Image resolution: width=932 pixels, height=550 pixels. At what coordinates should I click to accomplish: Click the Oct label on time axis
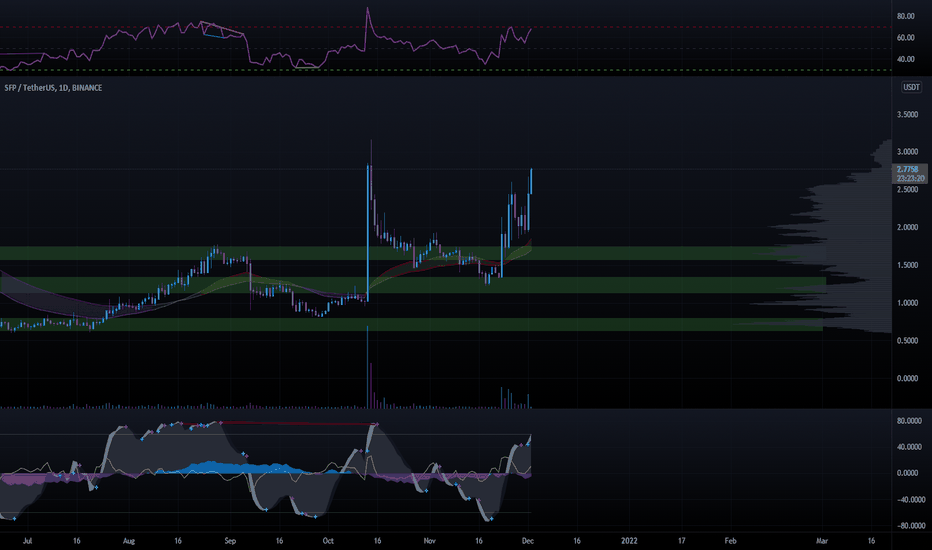pyautogui.click(x=328, y=541)
